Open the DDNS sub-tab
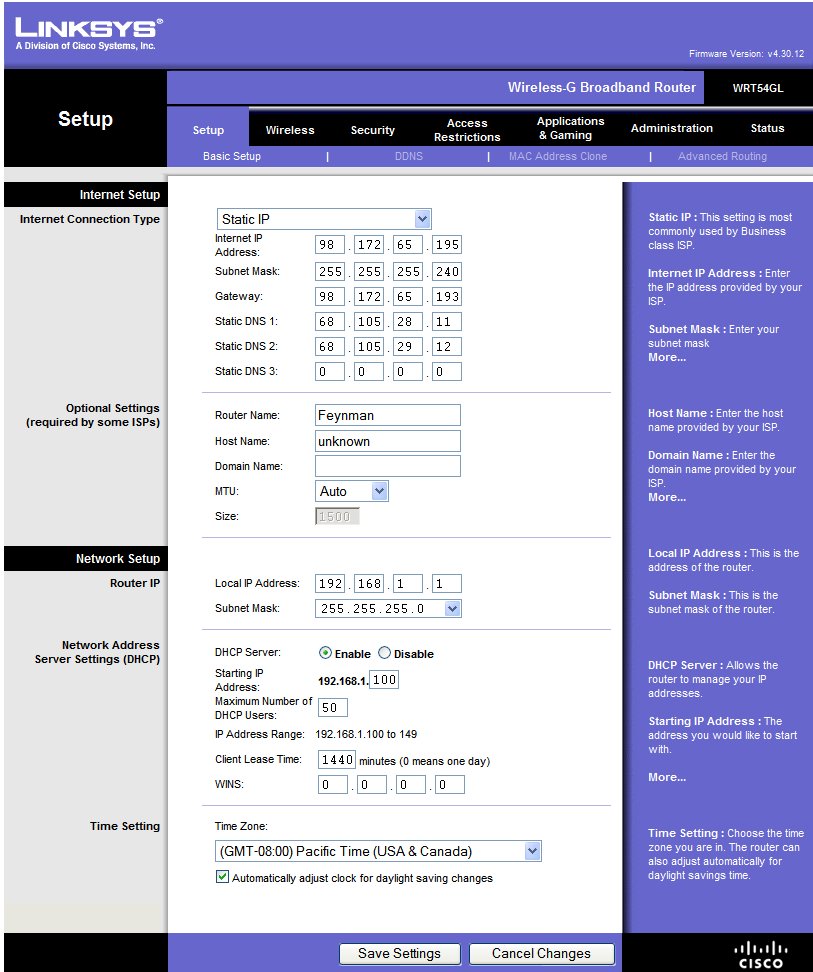813x972 pixels. tap(408, 156)
